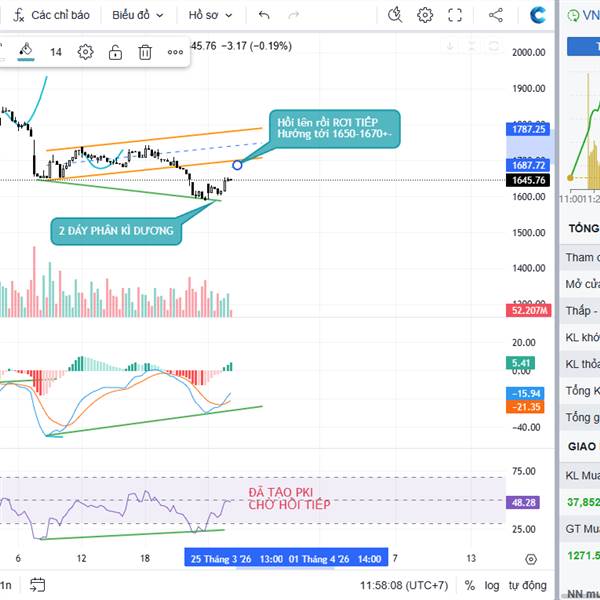
Task: Open time axis settings gear icon
Action: (531, 559)
